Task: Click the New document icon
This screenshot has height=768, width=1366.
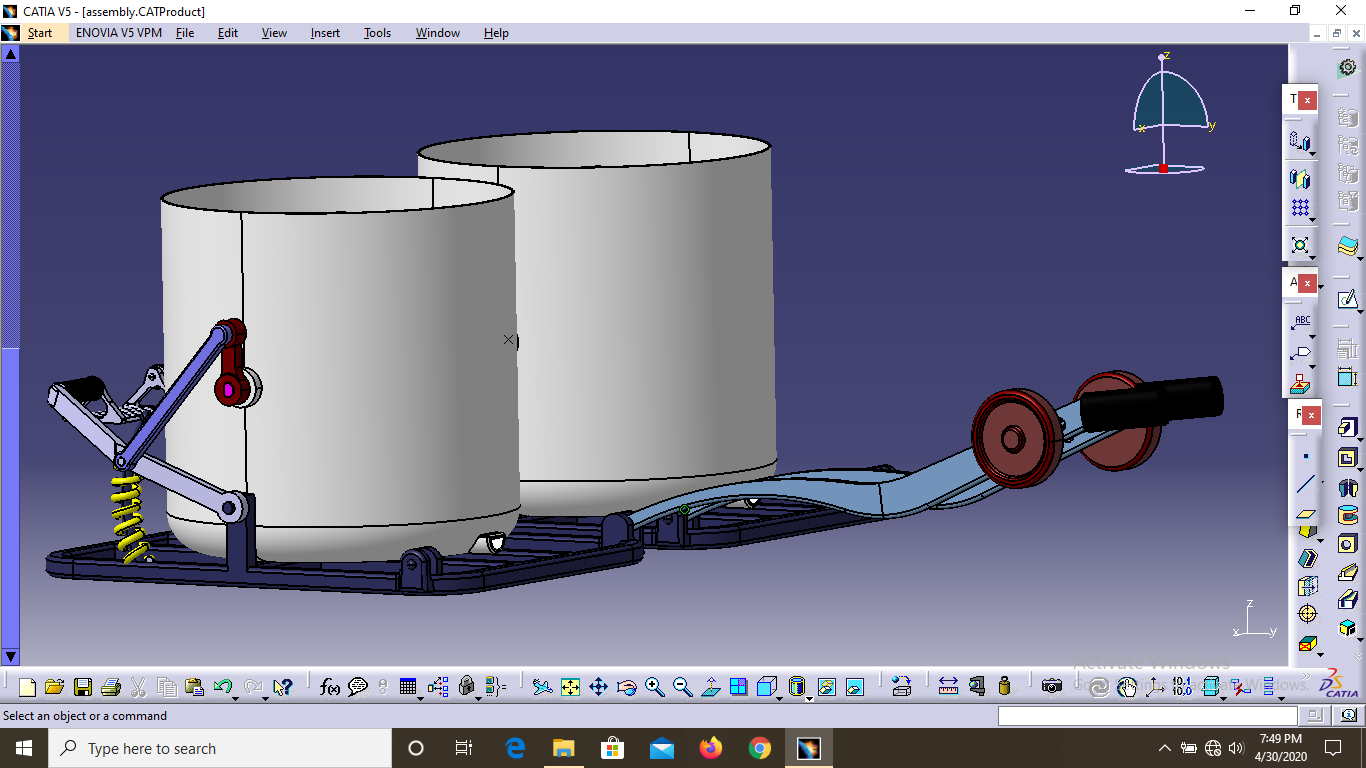Action: (27, 687)
